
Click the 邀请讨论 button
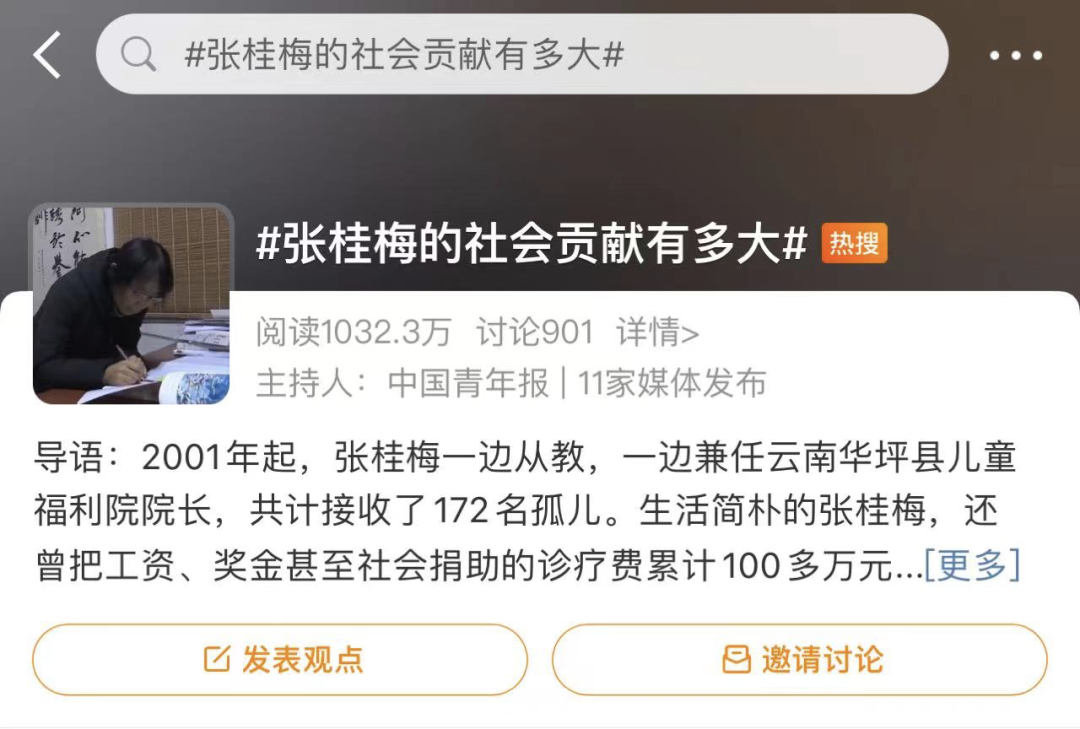[x=800, y=659]
